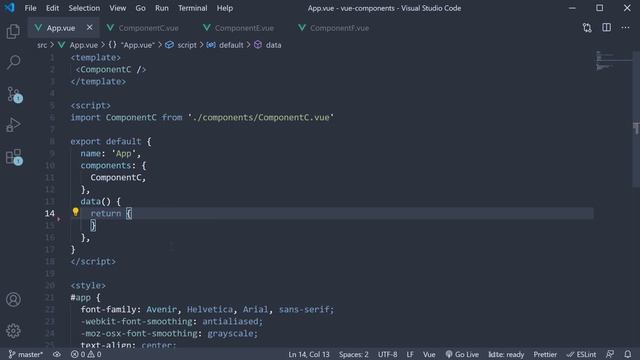Split the editor to the right
The image size is (640, 360).
[x=607, y=28]
